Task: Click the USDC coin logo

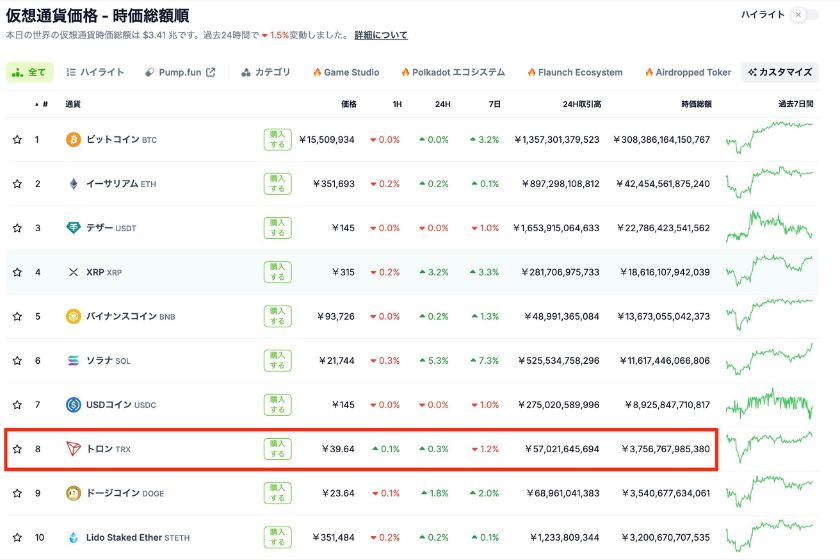Action: pos(73,405)
